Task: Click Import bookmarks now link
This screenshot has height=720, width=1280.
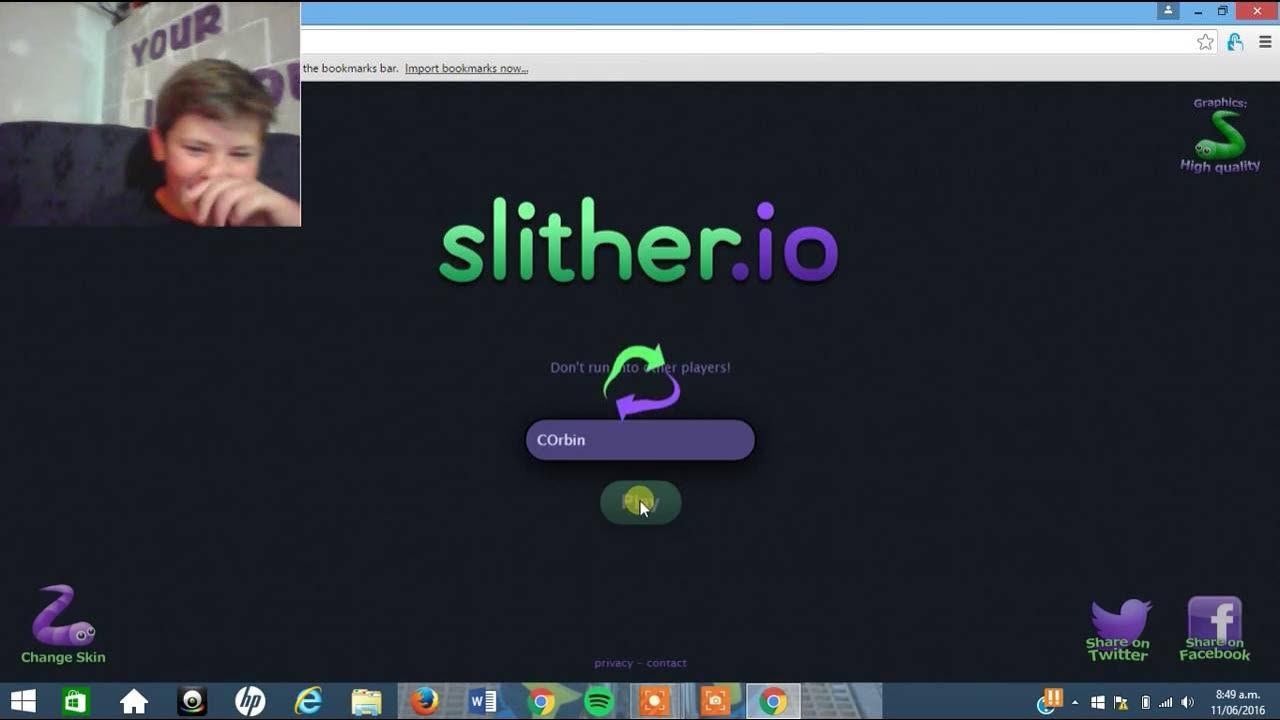Action: (x=466, y=68)
